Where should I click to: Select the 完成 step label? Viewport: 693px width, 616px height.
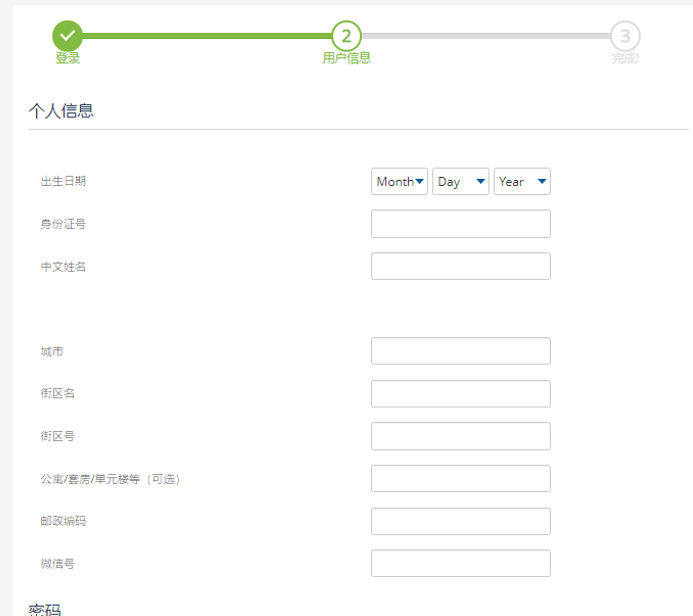click(x=625, y=58)
